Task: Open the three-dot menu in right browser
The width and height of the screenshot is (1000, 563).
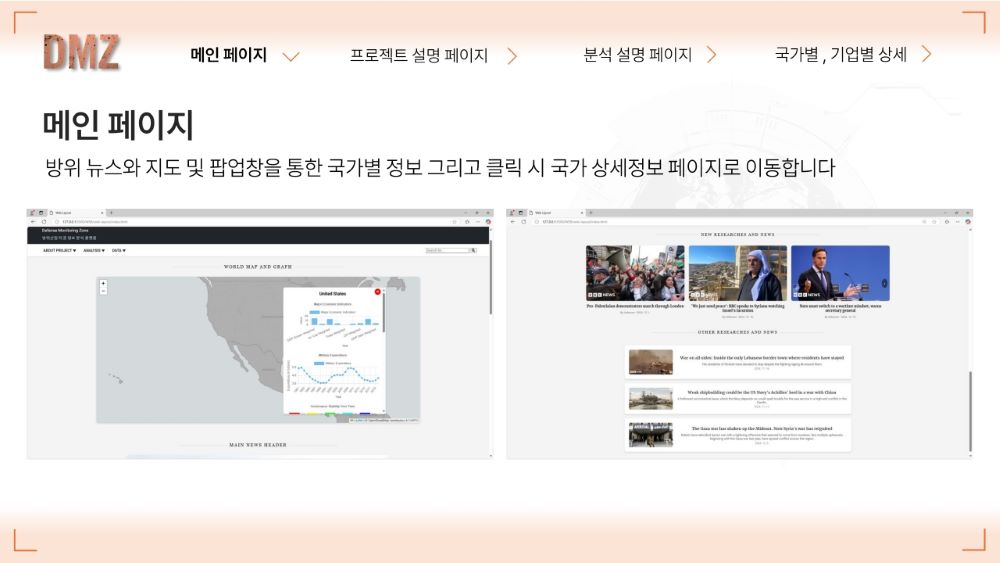Action: pos(957,221)
